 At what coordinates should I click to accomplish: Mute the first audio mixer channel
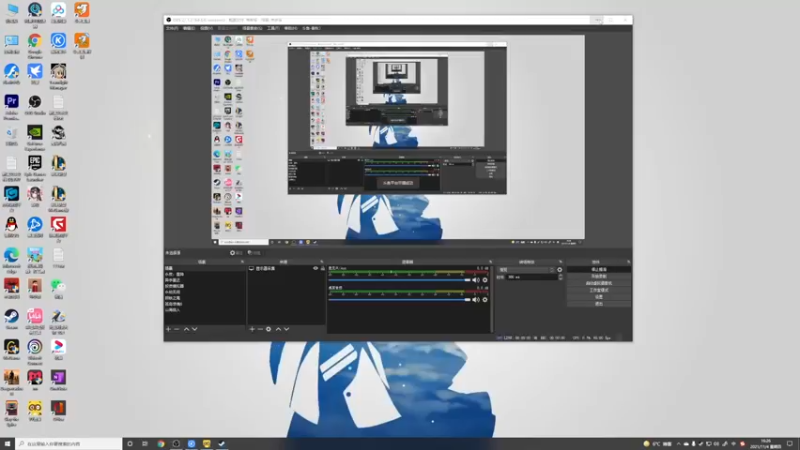click(476, 280)
